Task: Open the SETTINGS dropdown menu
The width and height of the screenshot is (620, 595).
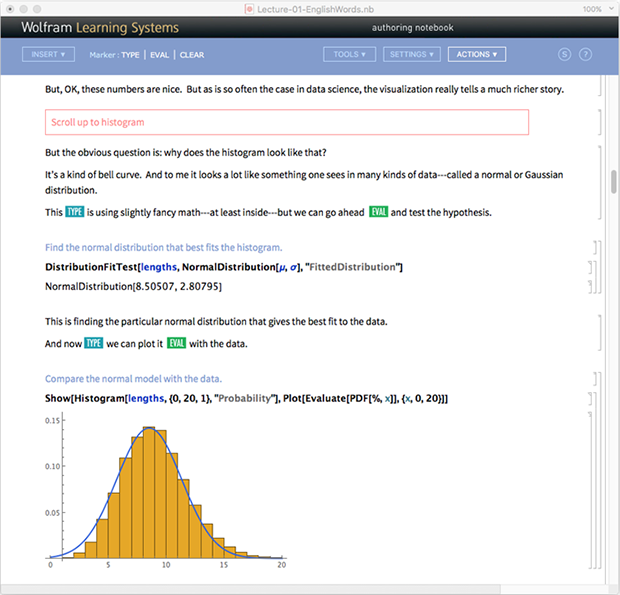Action: pyautogui.click(x=412, y=55)
